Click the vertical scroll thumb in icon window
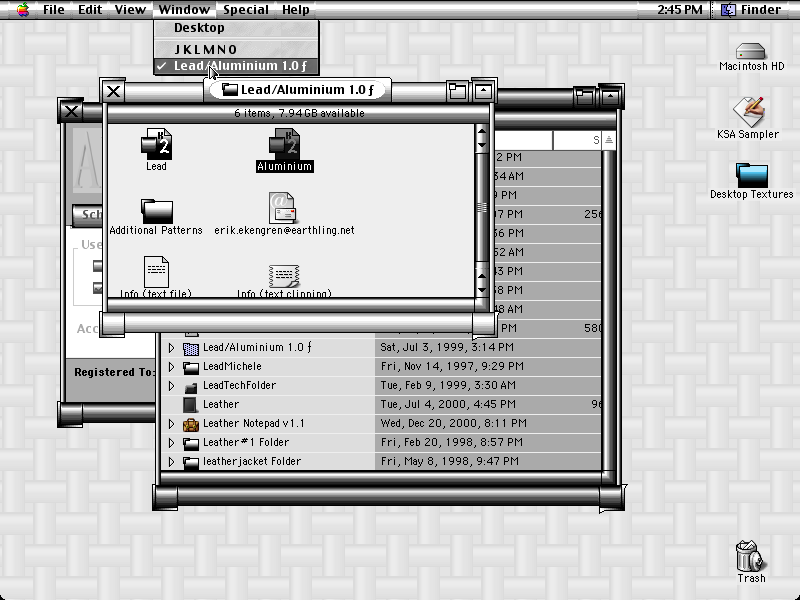Screen dimensions: 800x600 point(482,207)
